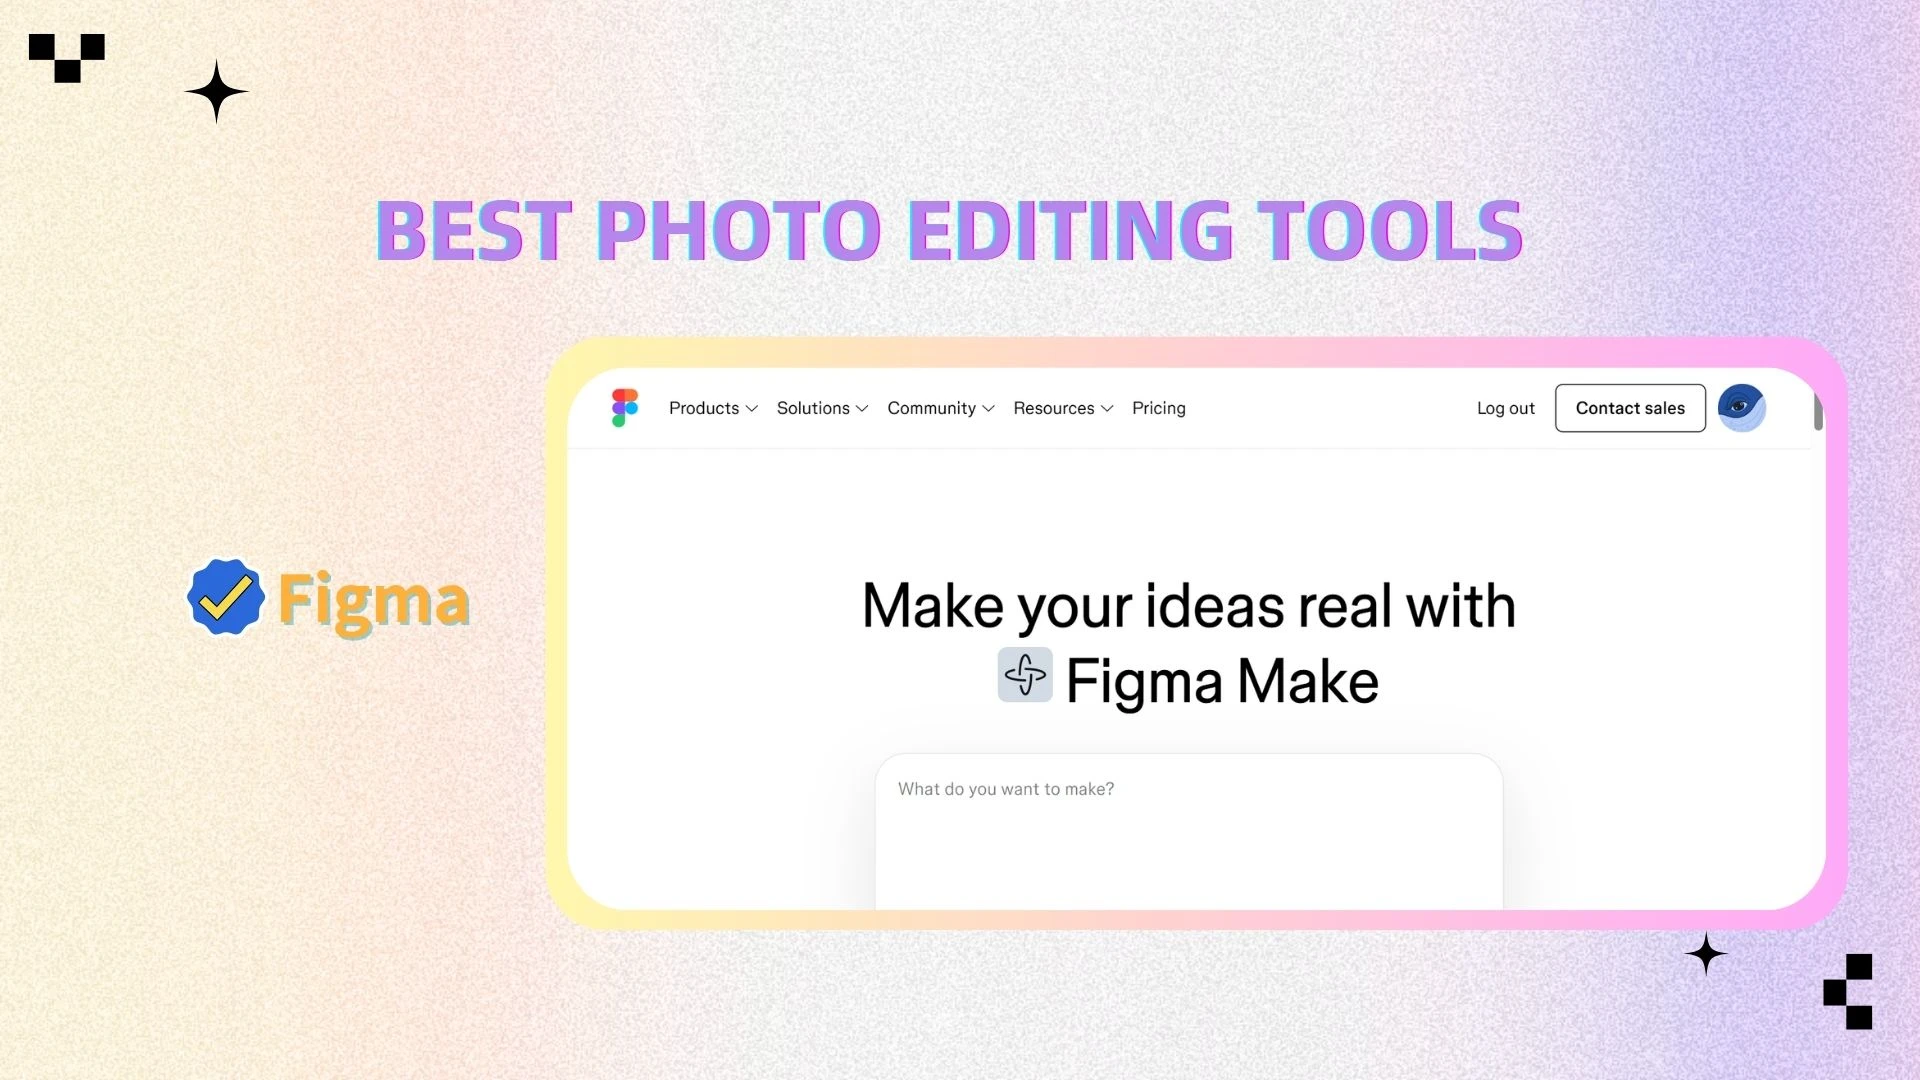Expand the Products dropdown menu
The image size is (1920, 1080).
pos(713,408)
